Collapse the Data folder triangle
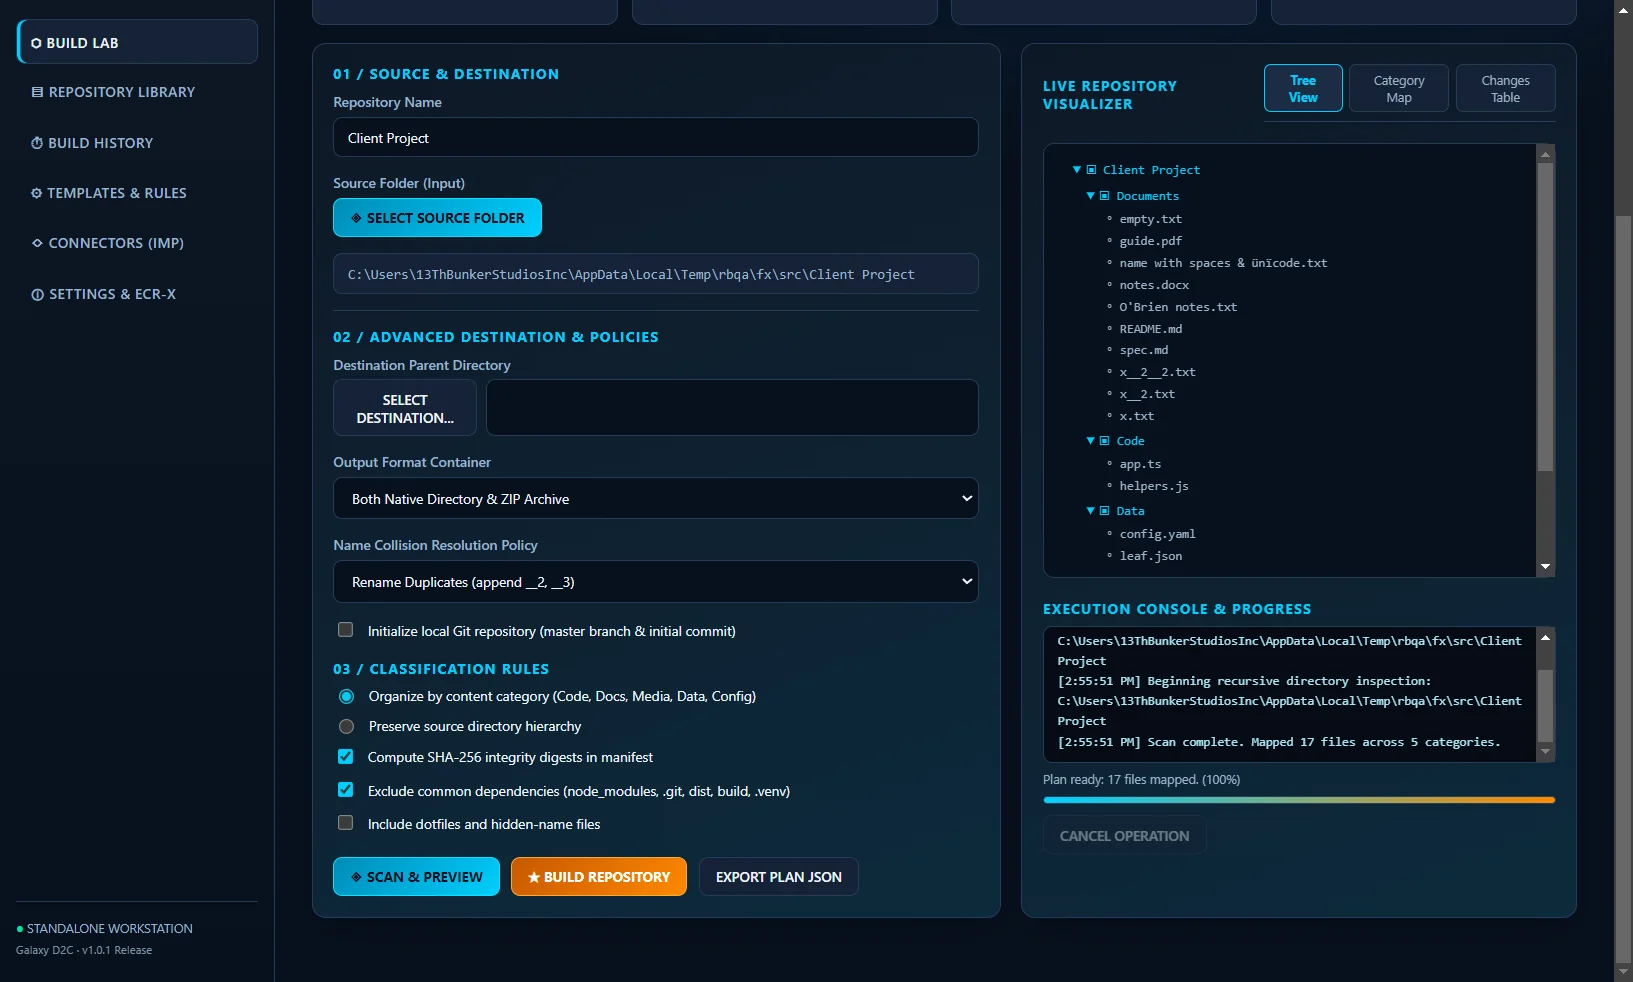The image size is (1633, 982). click(x=1091, y=511)
